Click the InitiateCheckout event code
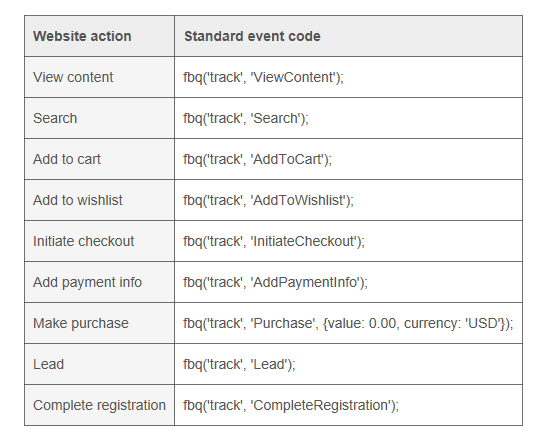 point(274,241)
